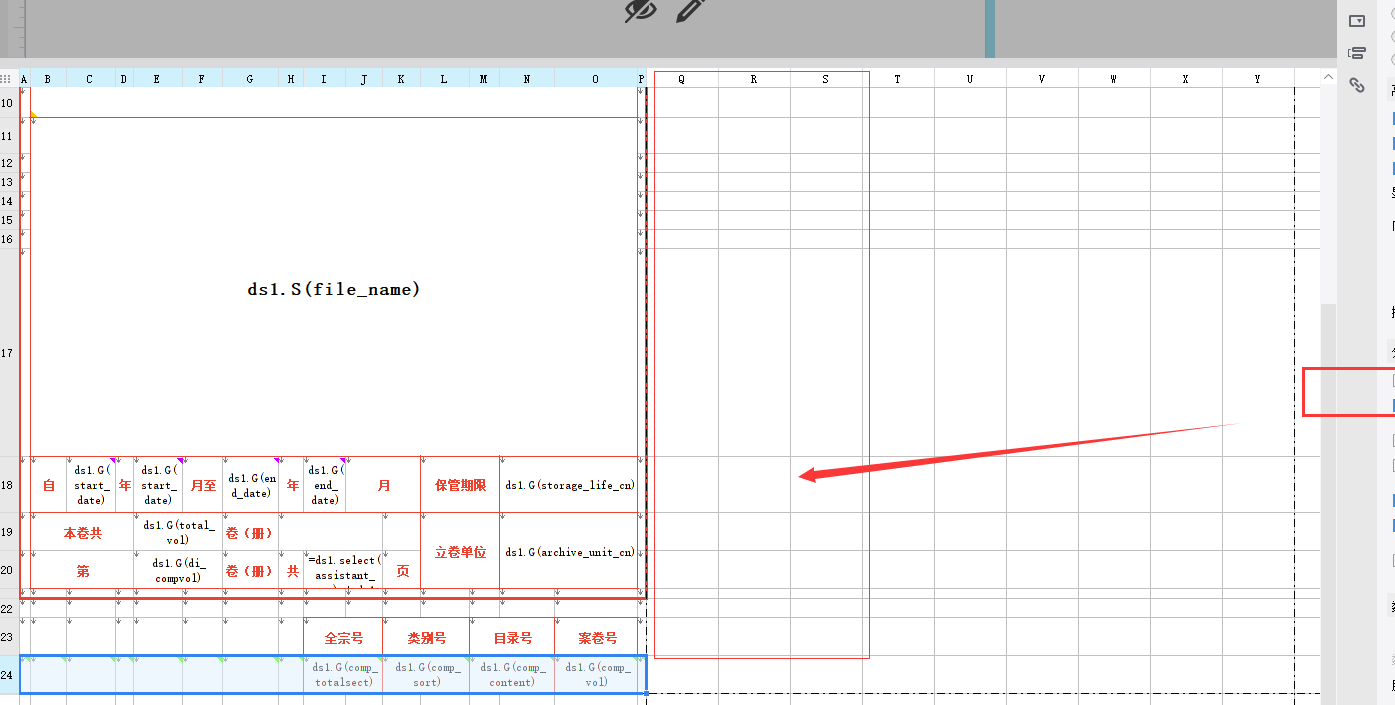
Task: Select the ds1.G(comp_sort) cell
Action: click(426, 675)
